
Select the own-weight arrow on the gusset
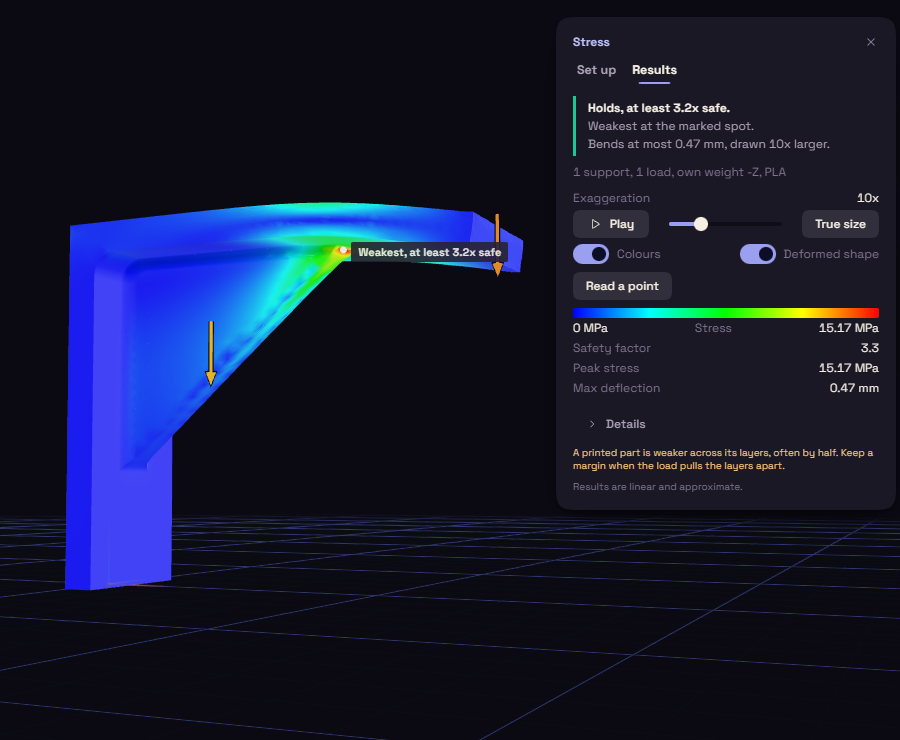(211, 353)
